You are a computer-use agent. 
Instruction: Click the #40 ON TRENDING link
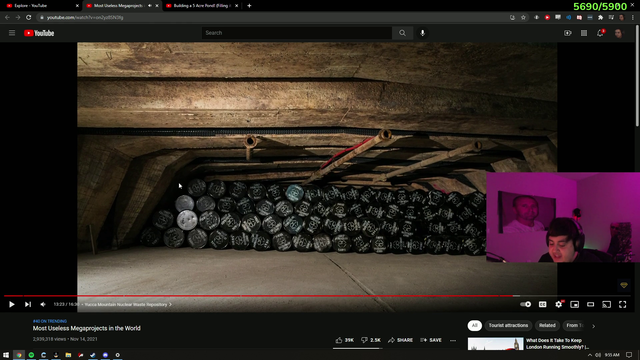[x=50, y=321]
